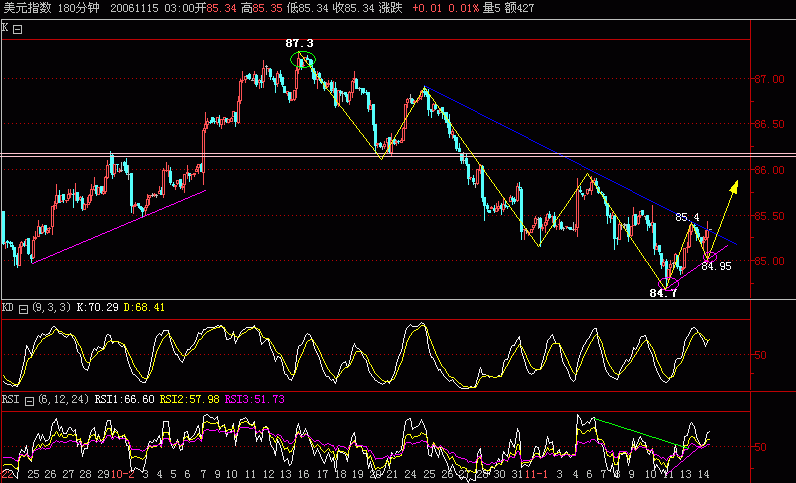Click the 低85.34 low price value
This screenshot has height=483, width=796.
[307, 8]
